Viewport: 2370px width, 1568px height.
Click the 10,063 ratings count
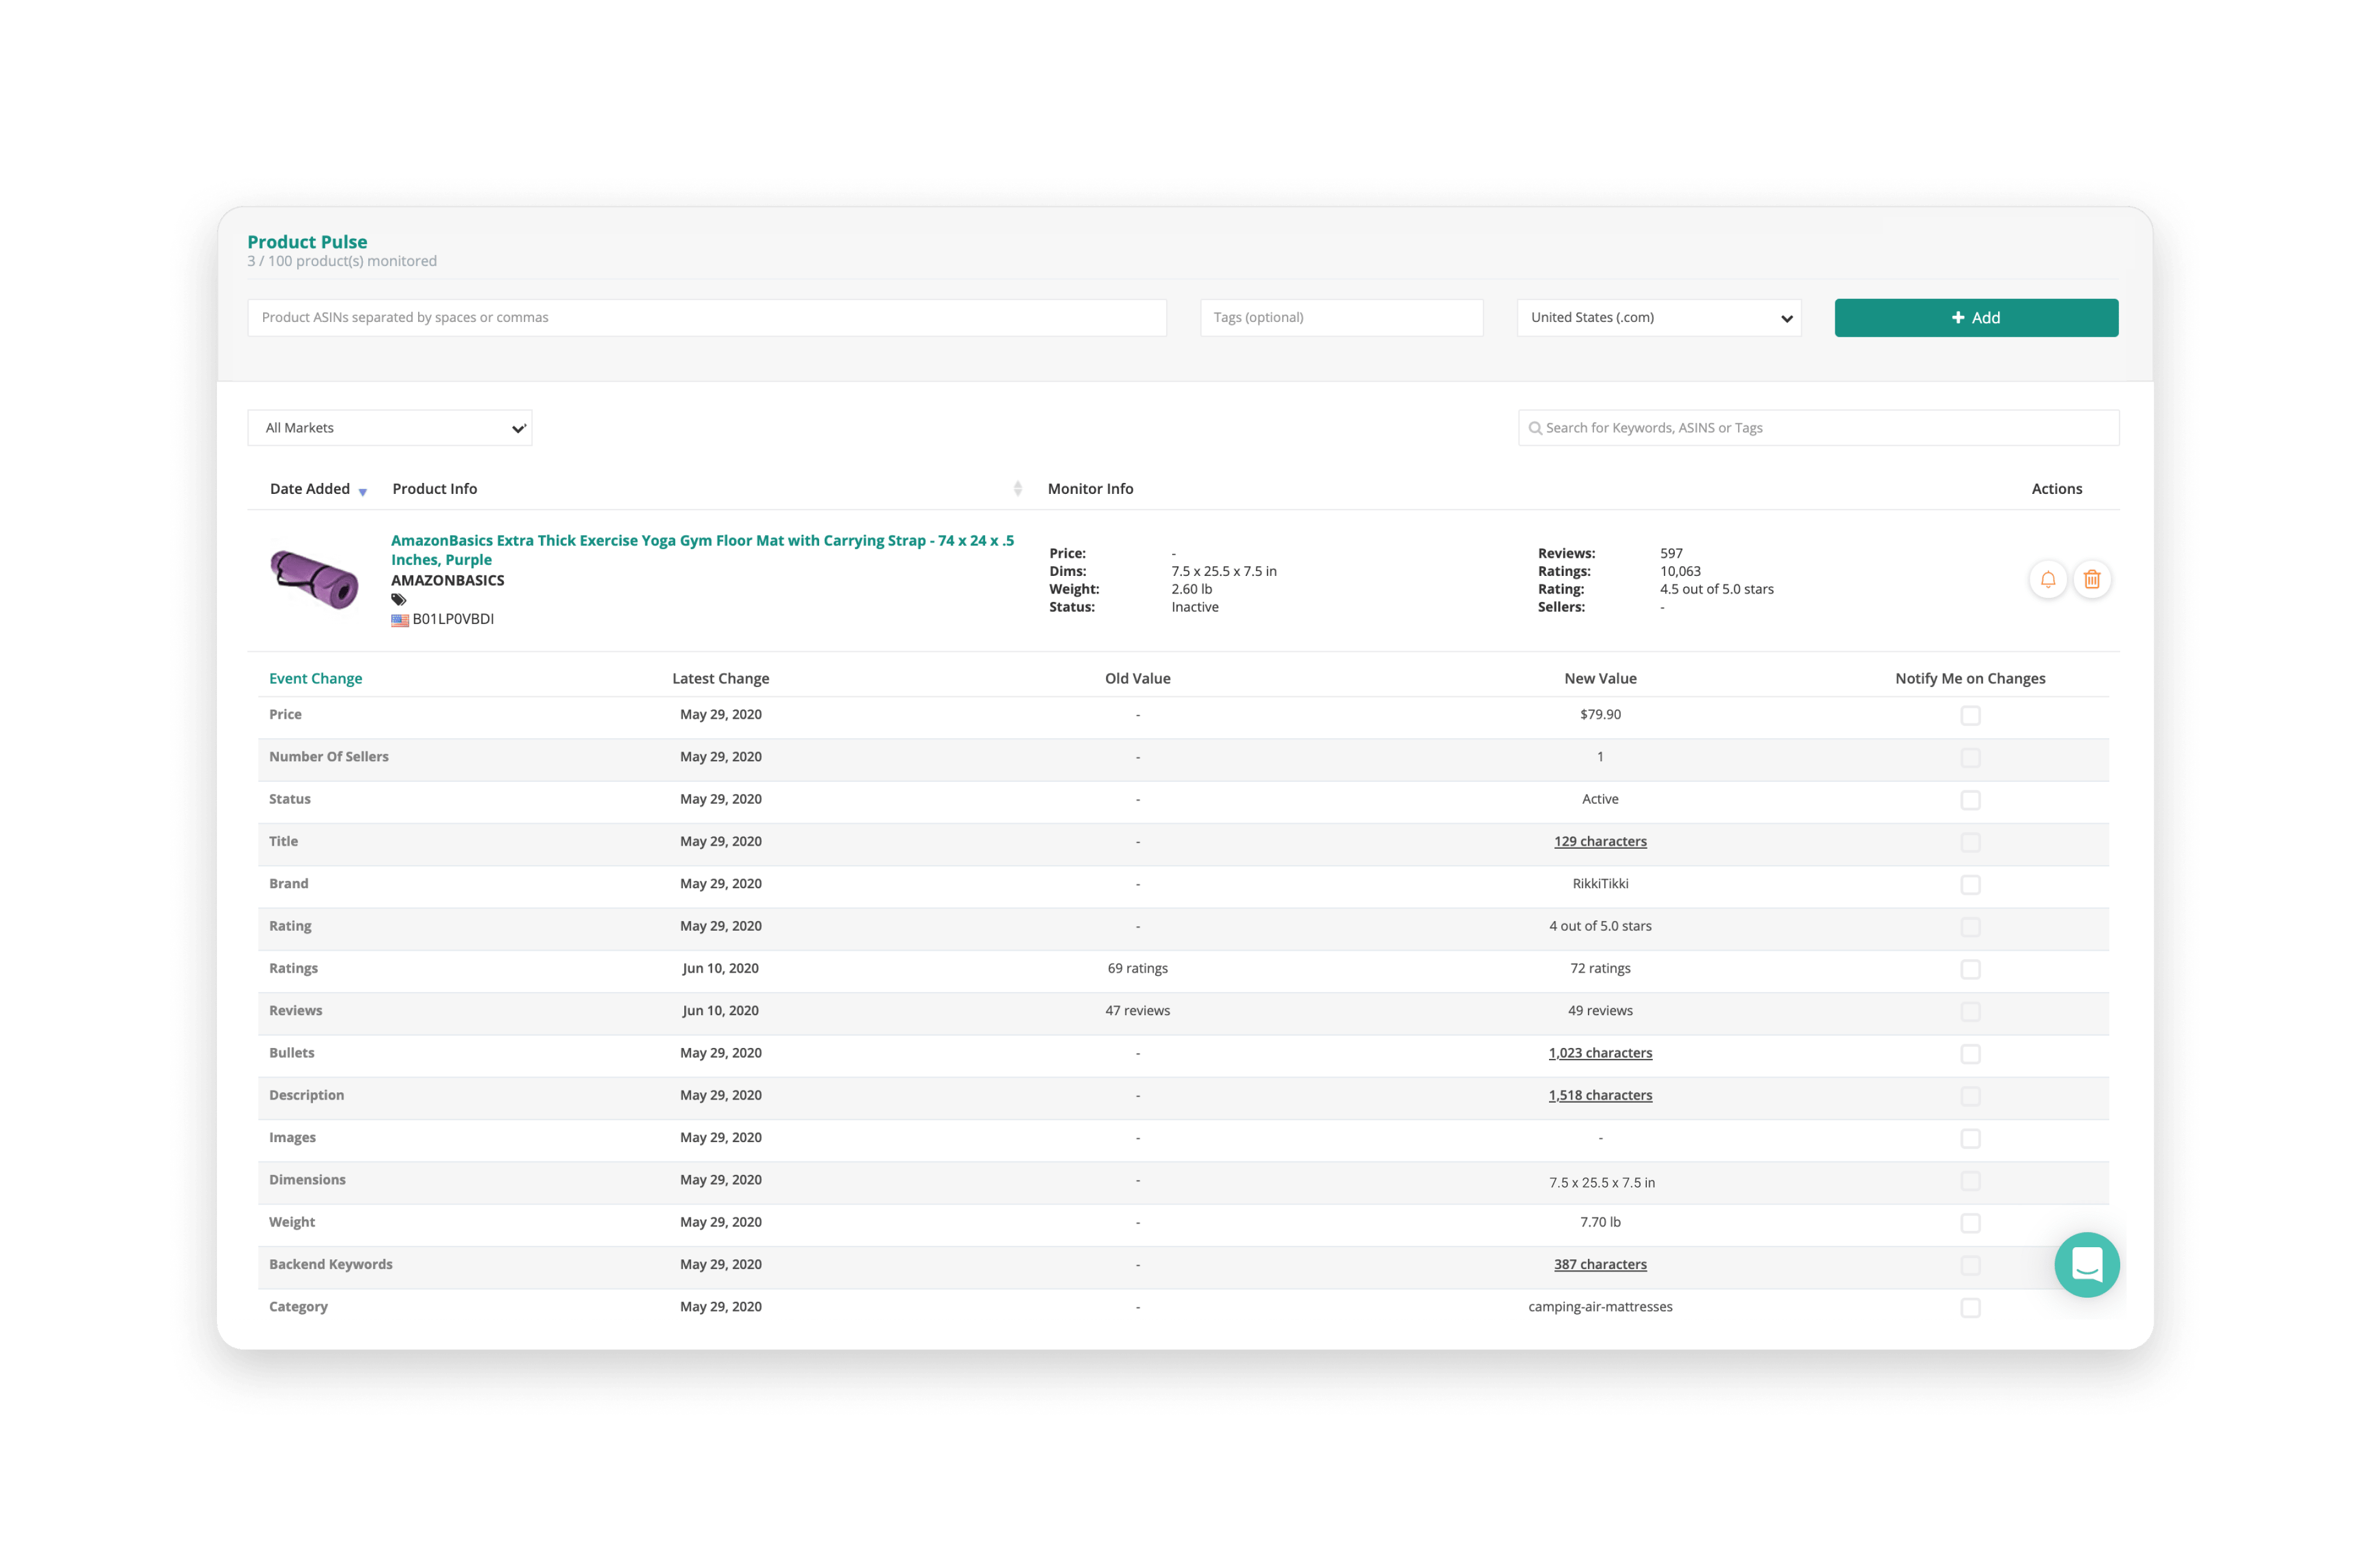tap(1679, 571)
